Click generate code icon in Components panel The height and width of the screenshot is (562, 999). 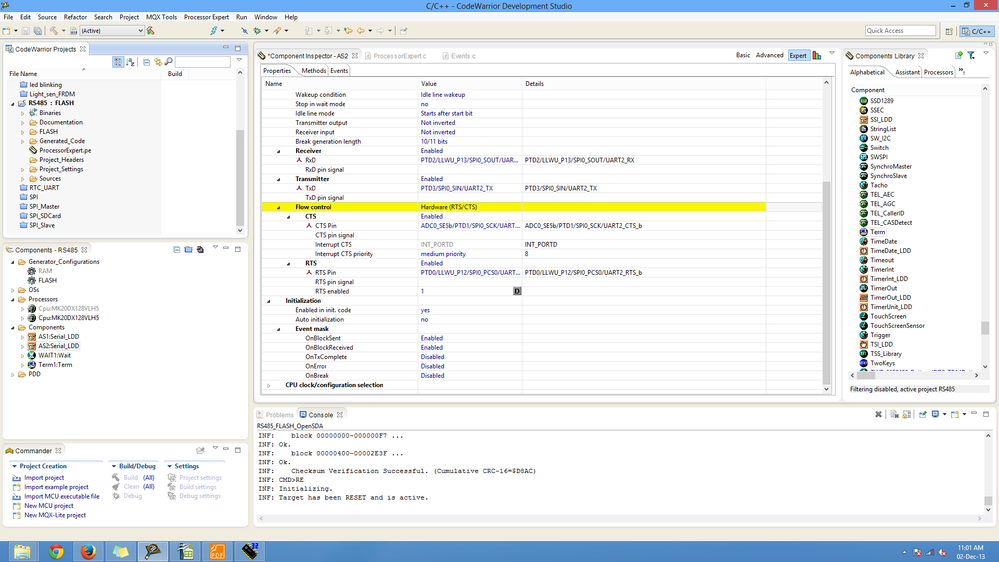click(x=200, y=249)
